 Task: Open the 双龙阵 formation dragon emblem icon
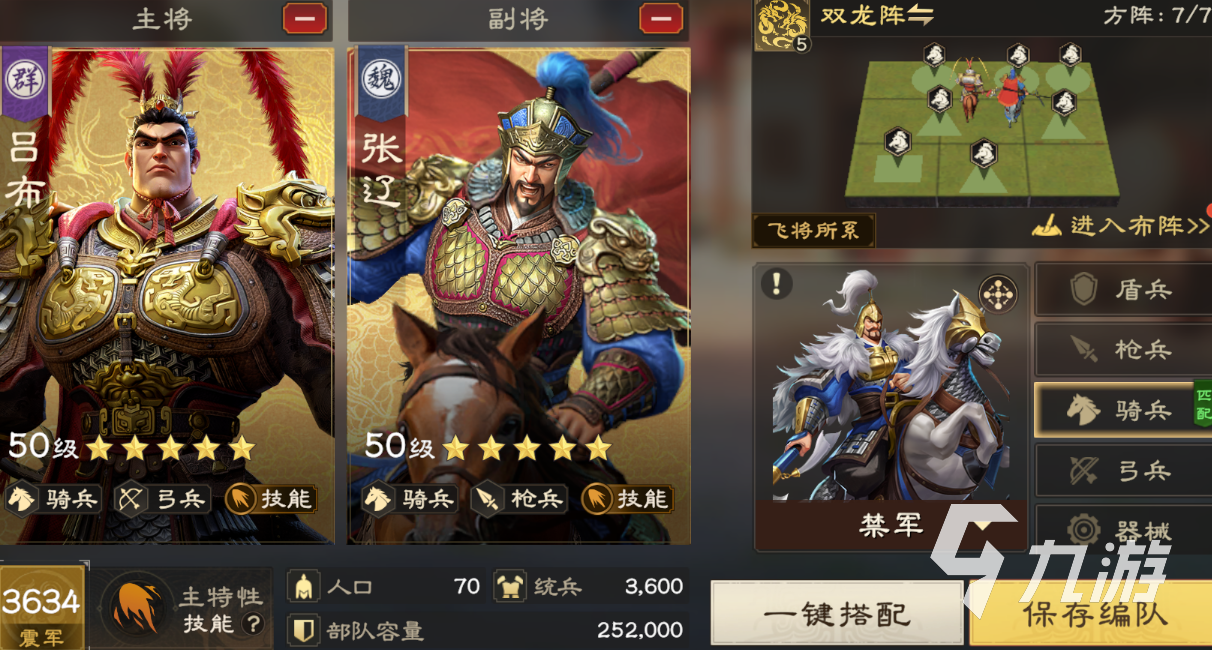781,25
